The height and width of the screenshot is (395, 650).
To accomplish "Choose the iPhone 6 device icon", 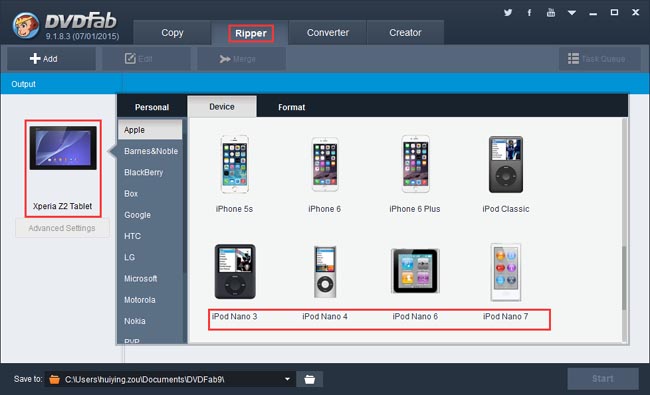I will coord(325,164).
